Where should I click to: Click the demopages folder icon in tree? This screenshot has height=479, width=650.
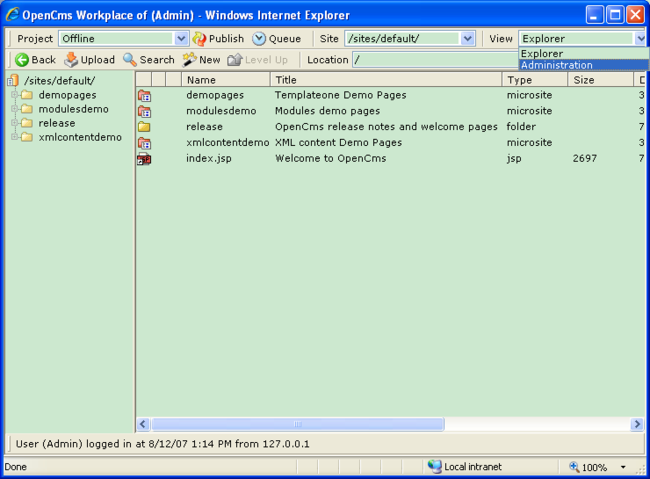coord(27,95)
